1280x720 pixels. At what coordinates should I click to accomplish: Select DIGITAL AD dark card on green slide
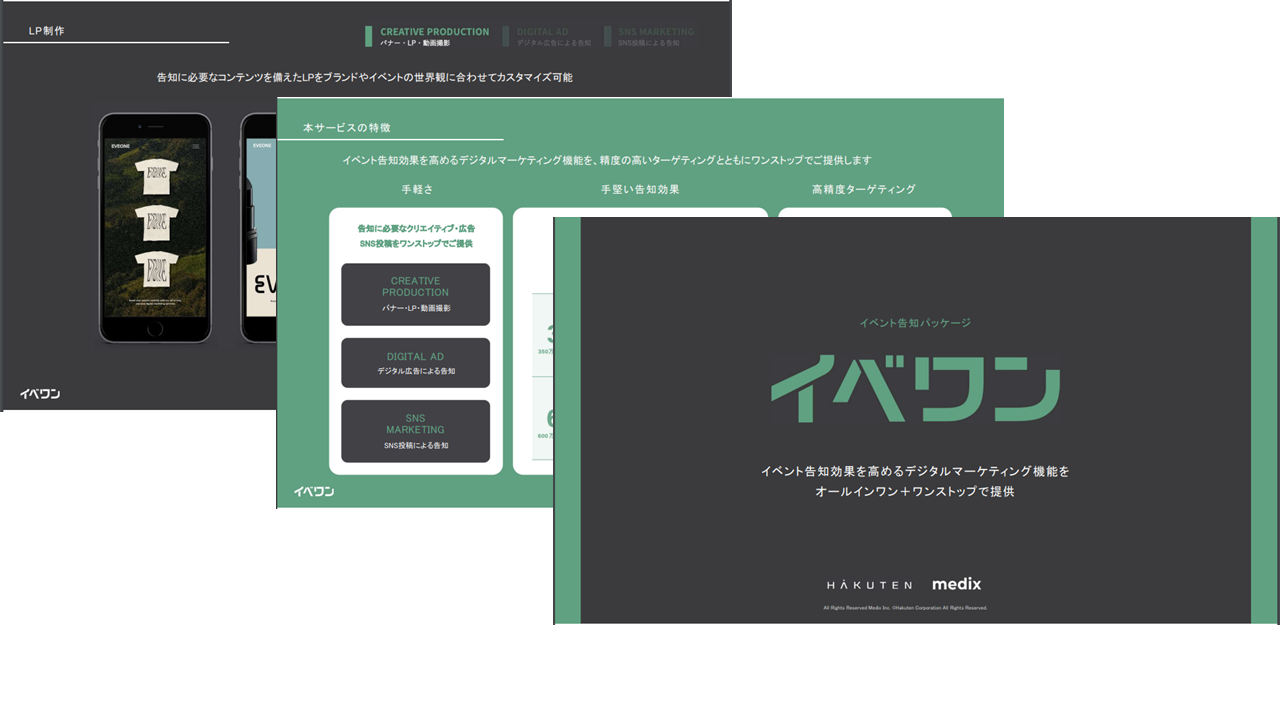click(x=415, y=363)
